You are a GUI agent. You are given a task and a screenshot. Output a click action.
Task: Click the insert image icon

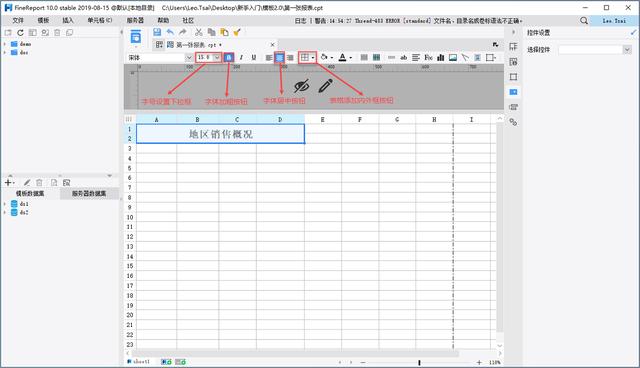point(453,58)
